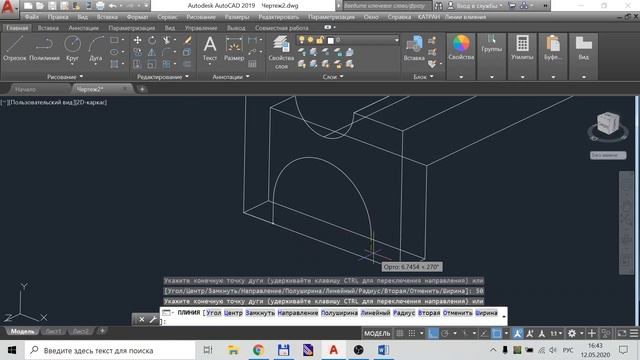Switch to the Лист1 layout tab
Image resolution: width=640 pixels, height=360 pixels.
coord(53,331)
